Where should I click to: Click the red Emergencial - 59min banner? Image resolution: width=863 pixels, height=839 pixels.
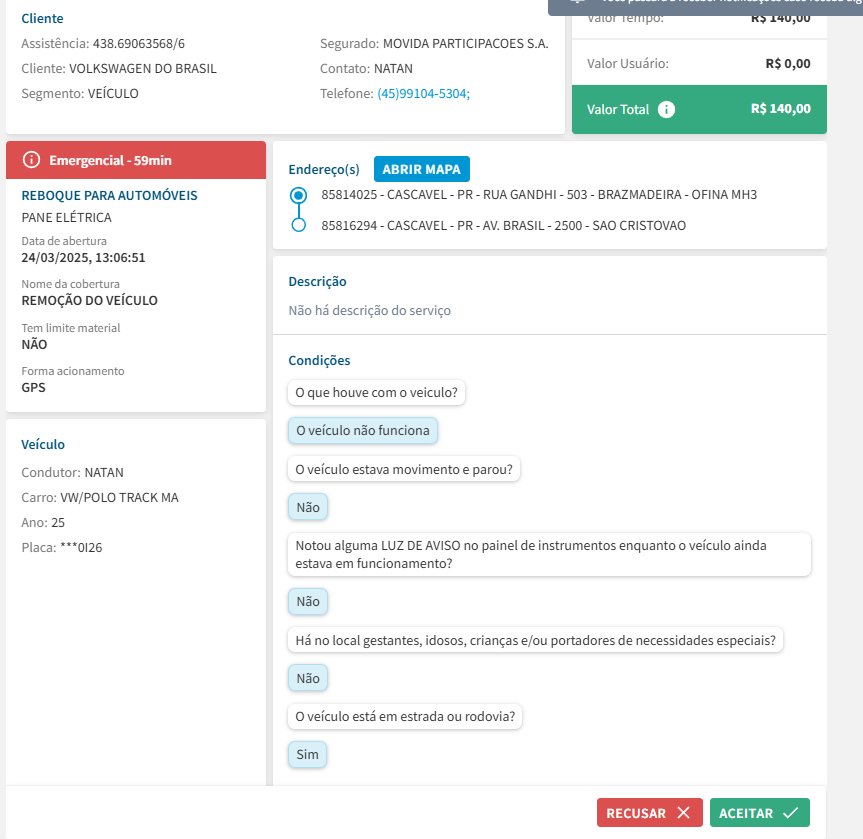(x=136, y=160)
